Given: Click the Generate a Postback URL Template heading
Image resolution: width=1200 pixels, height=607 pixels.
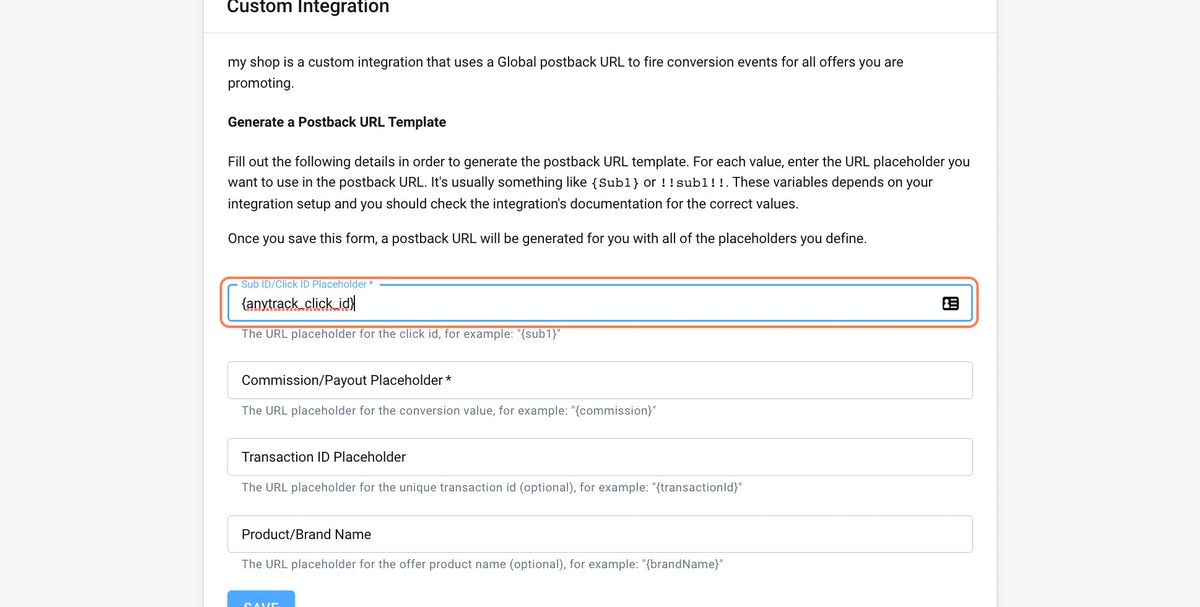Looking at the screenshot, I should click(337, 122).
